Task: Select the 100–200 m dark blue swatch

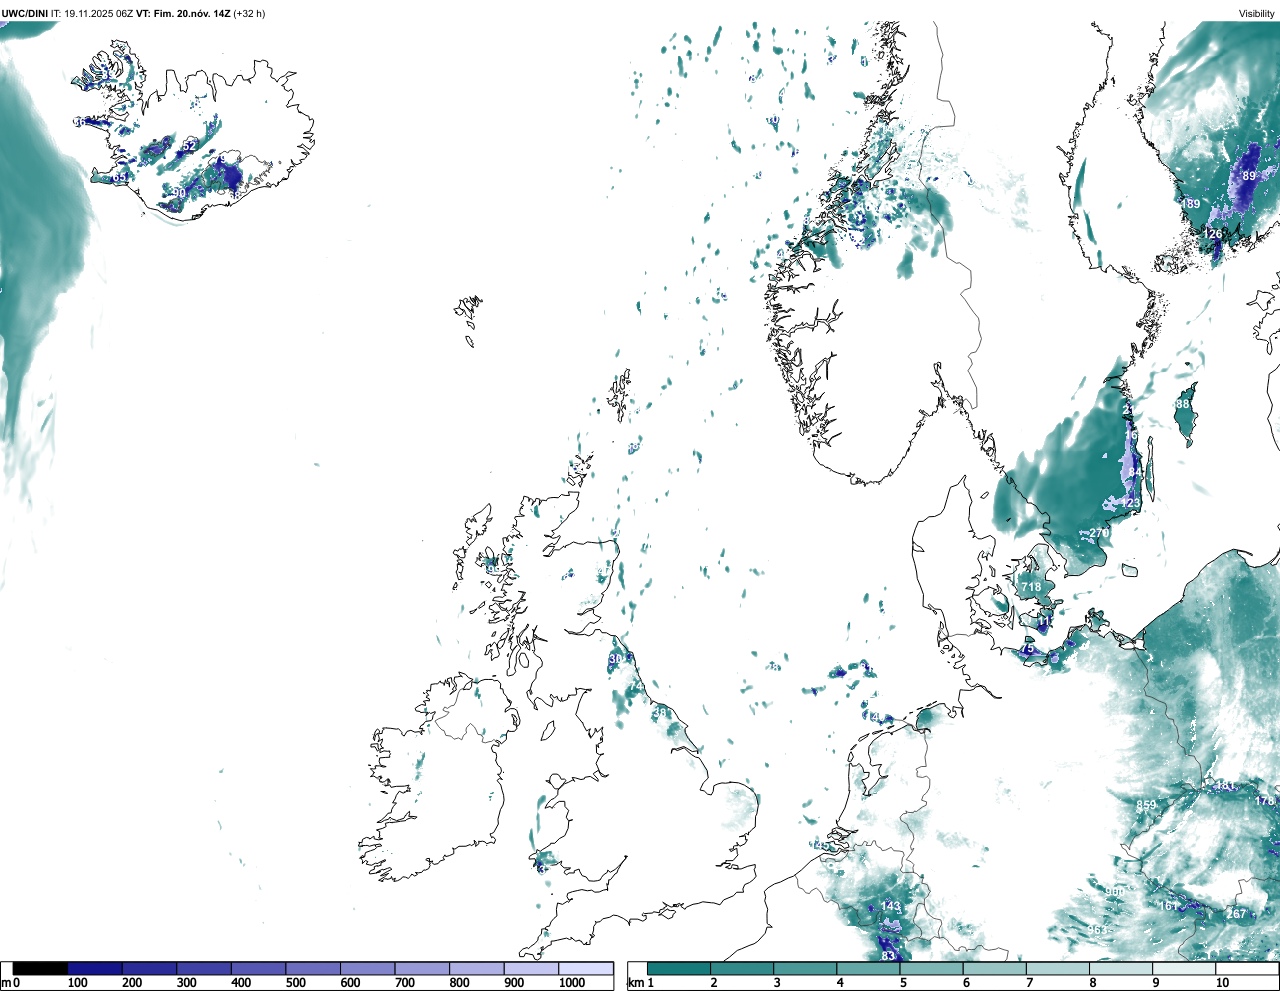Action: (95, 968)
